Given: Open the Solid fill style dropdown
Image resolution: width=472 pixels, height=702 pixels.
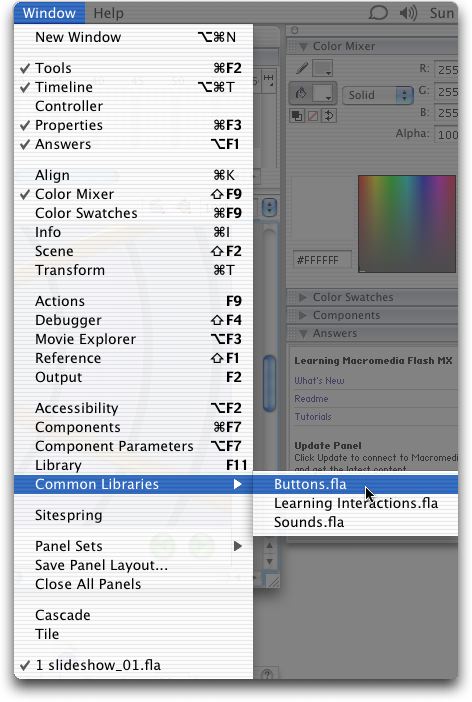Looking at the screenshot, I should pyautogui.click(x=377, y=95).
